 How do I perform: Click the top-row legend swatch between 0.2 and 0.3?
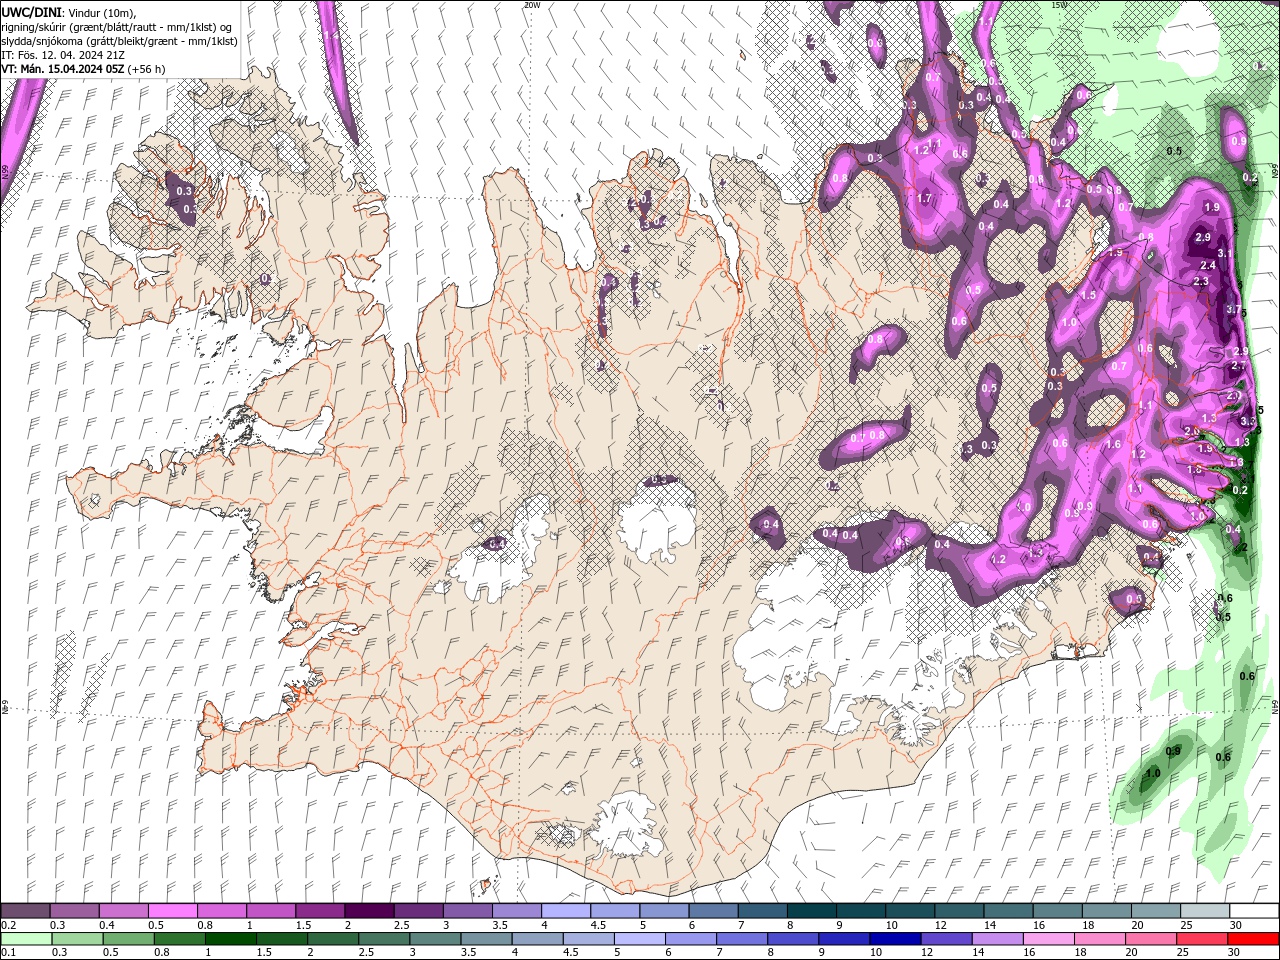pos(25,911)
